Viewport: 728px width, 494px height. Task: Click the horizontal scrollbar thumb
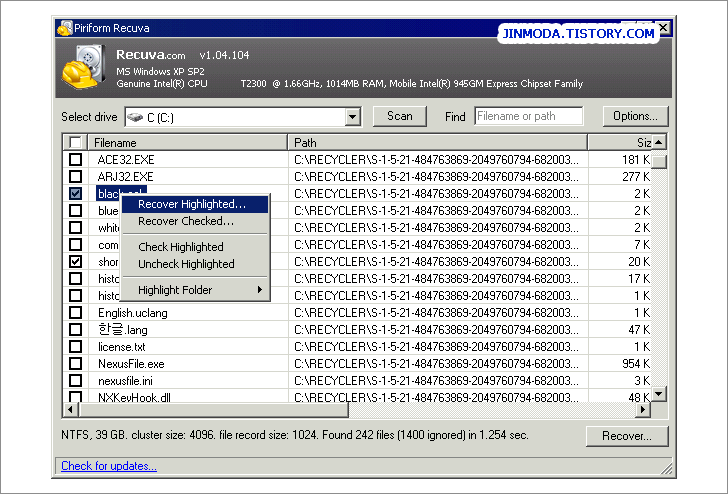coord(214,410)
